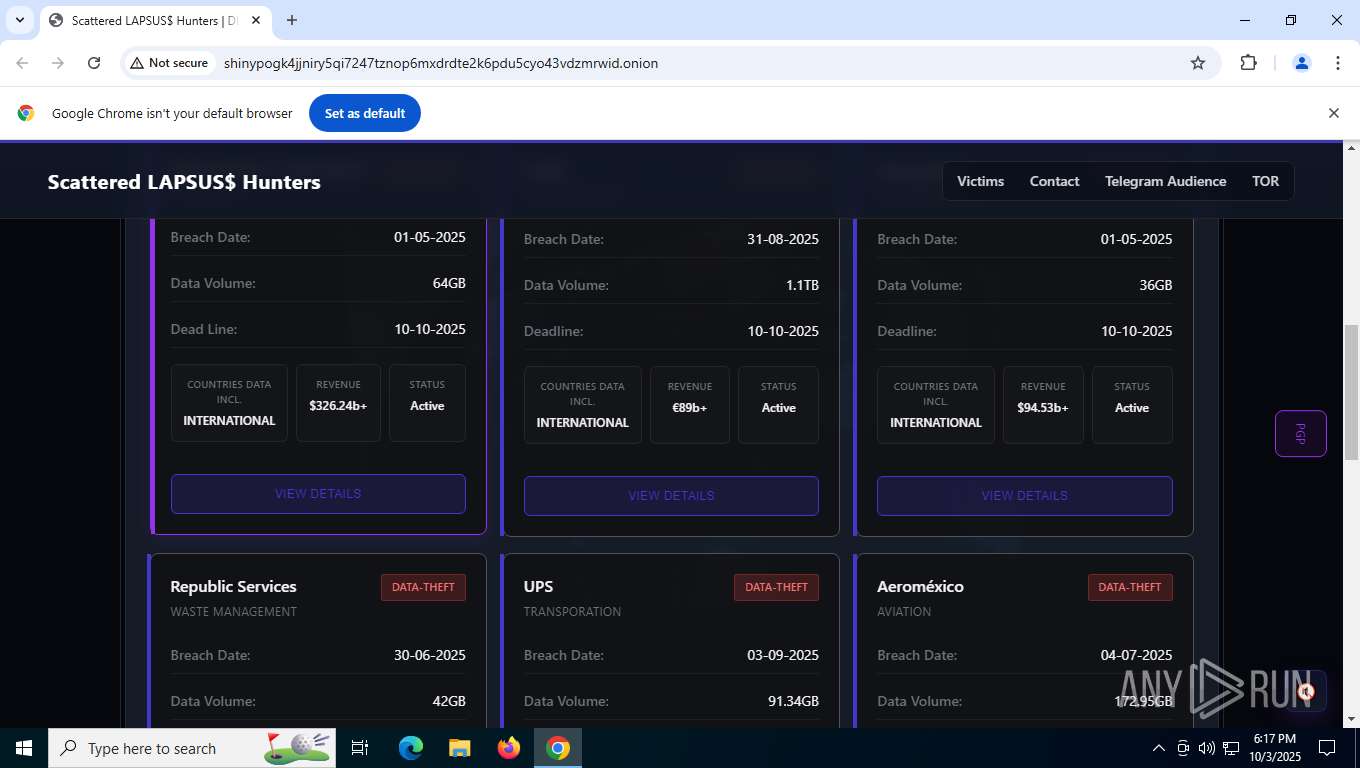Click the 31-08-2025 breach date
Image resolution: width=1360 pixels, height=768 pixels.
pos(783,239)
